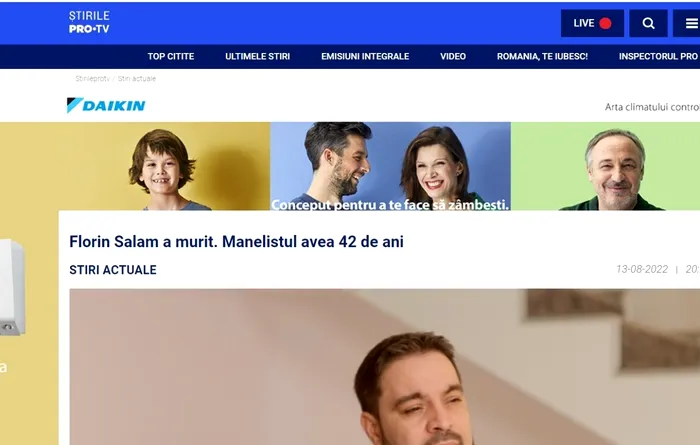Open the hamburger menu icon
Image resolution: width=700 pixels, height=445 pixels.
(689, 23)
